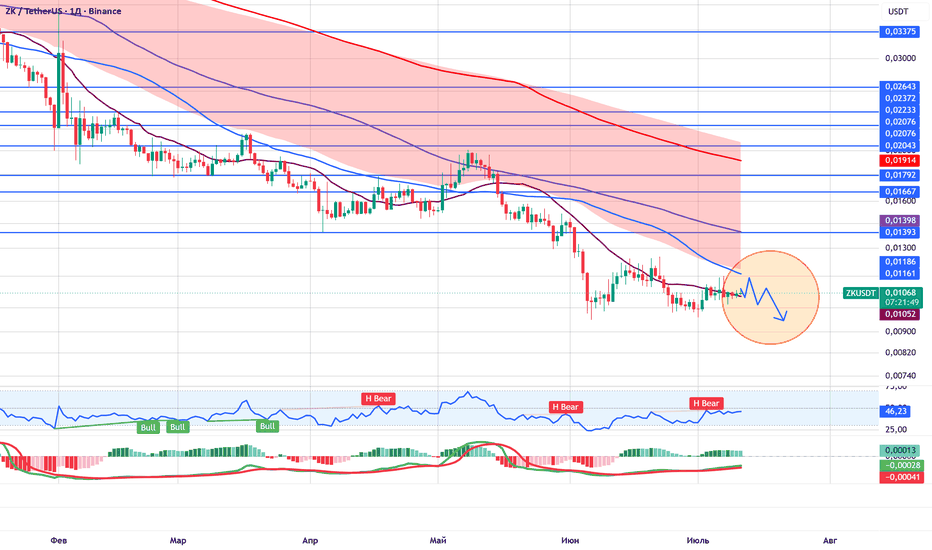Click the red −0,00041 signal label
The image size is (932, 550).
pyautogui.click(x=902, y=477)
